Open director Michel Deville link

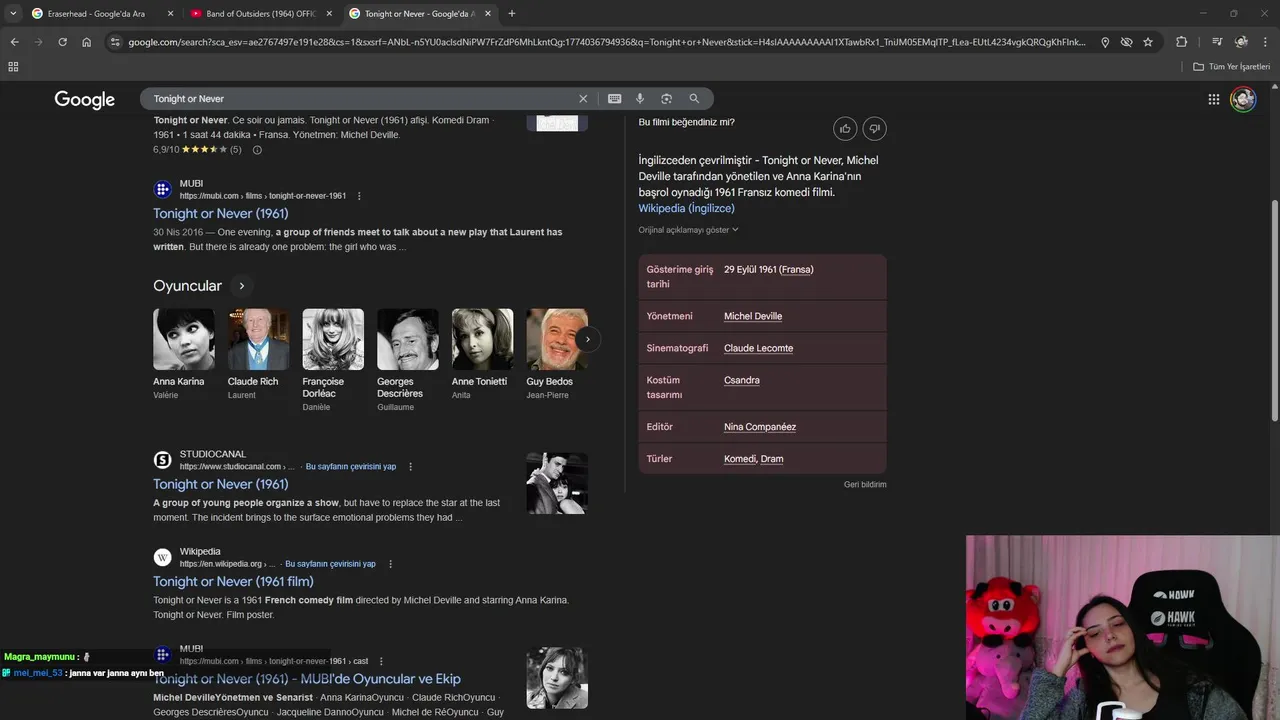coord(753,316)
